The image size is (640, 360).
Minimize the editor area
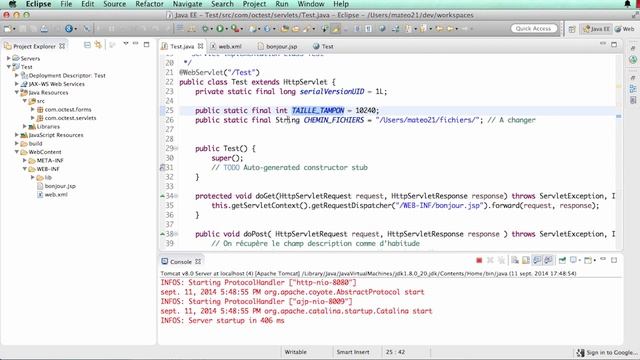coord(603,43)
